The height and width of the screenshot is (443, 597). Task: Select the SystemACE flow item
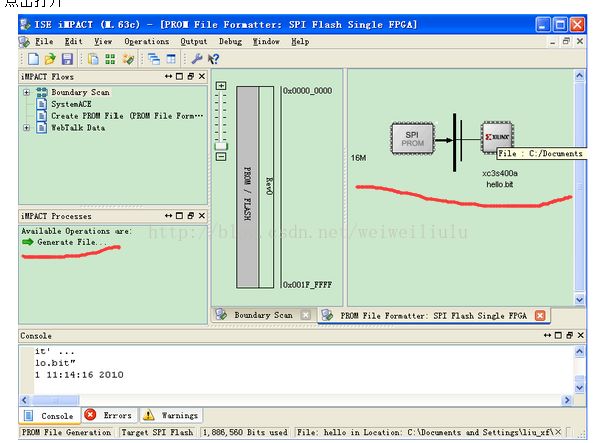(x=71, y=104)
